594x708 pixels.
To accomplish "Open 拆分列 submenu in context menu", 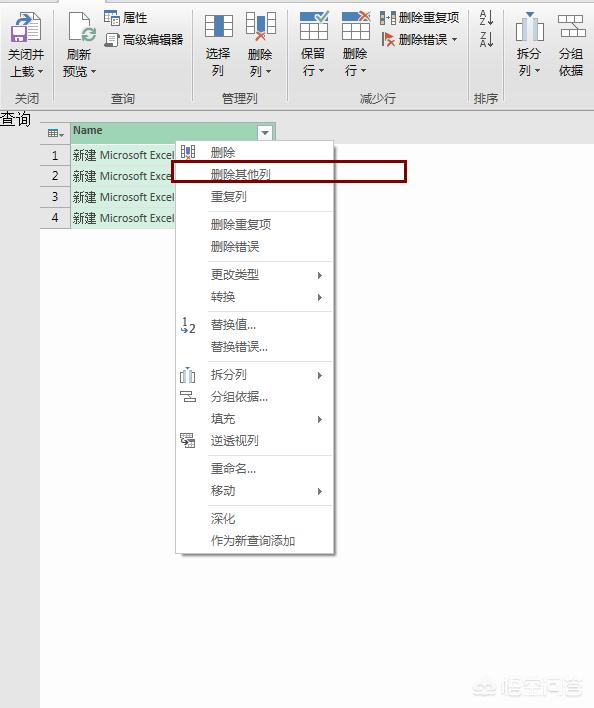I will tap(255, 375).
